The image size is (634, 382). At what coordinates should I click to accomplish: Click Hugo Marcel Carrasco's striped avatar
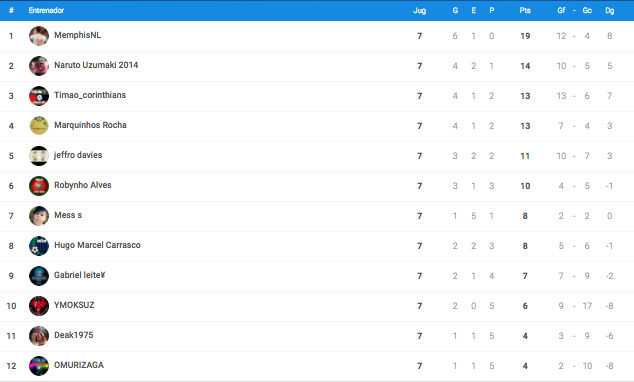39,246
